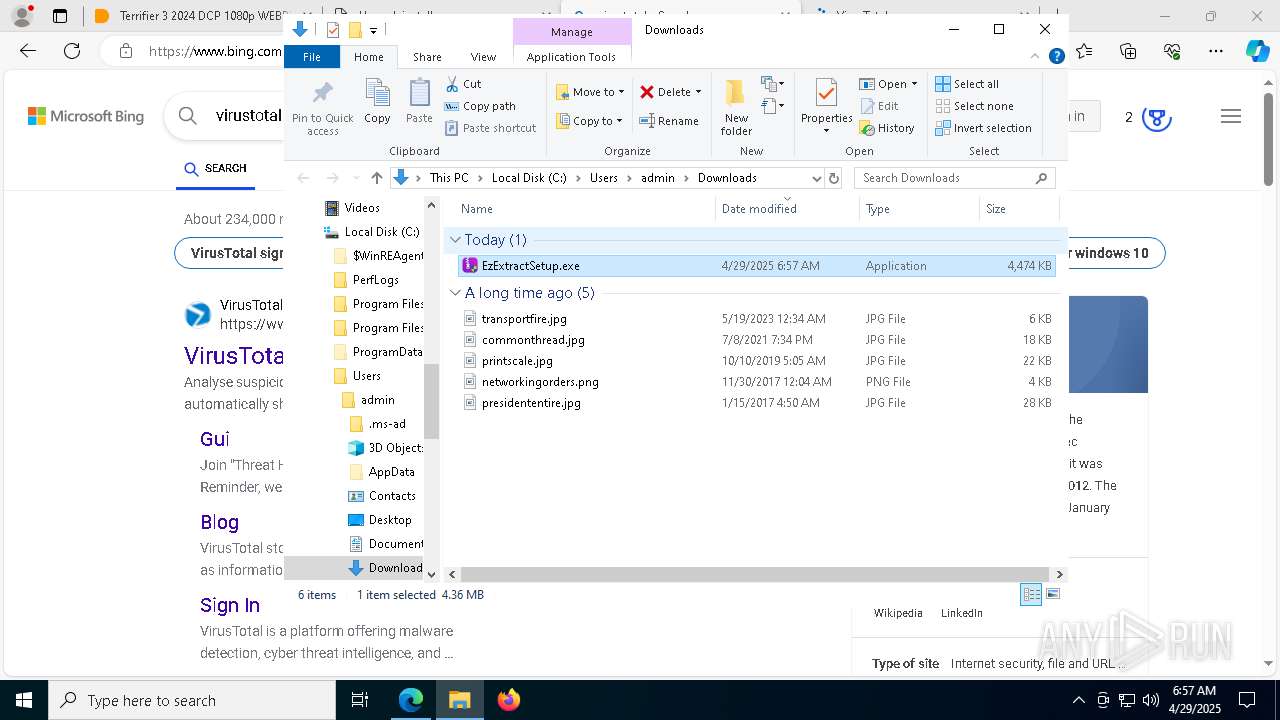The height and width of the screenshot is (720, 1280).
Task: Expand Open button dropdown arrow
Action: [x=914, y=84]
